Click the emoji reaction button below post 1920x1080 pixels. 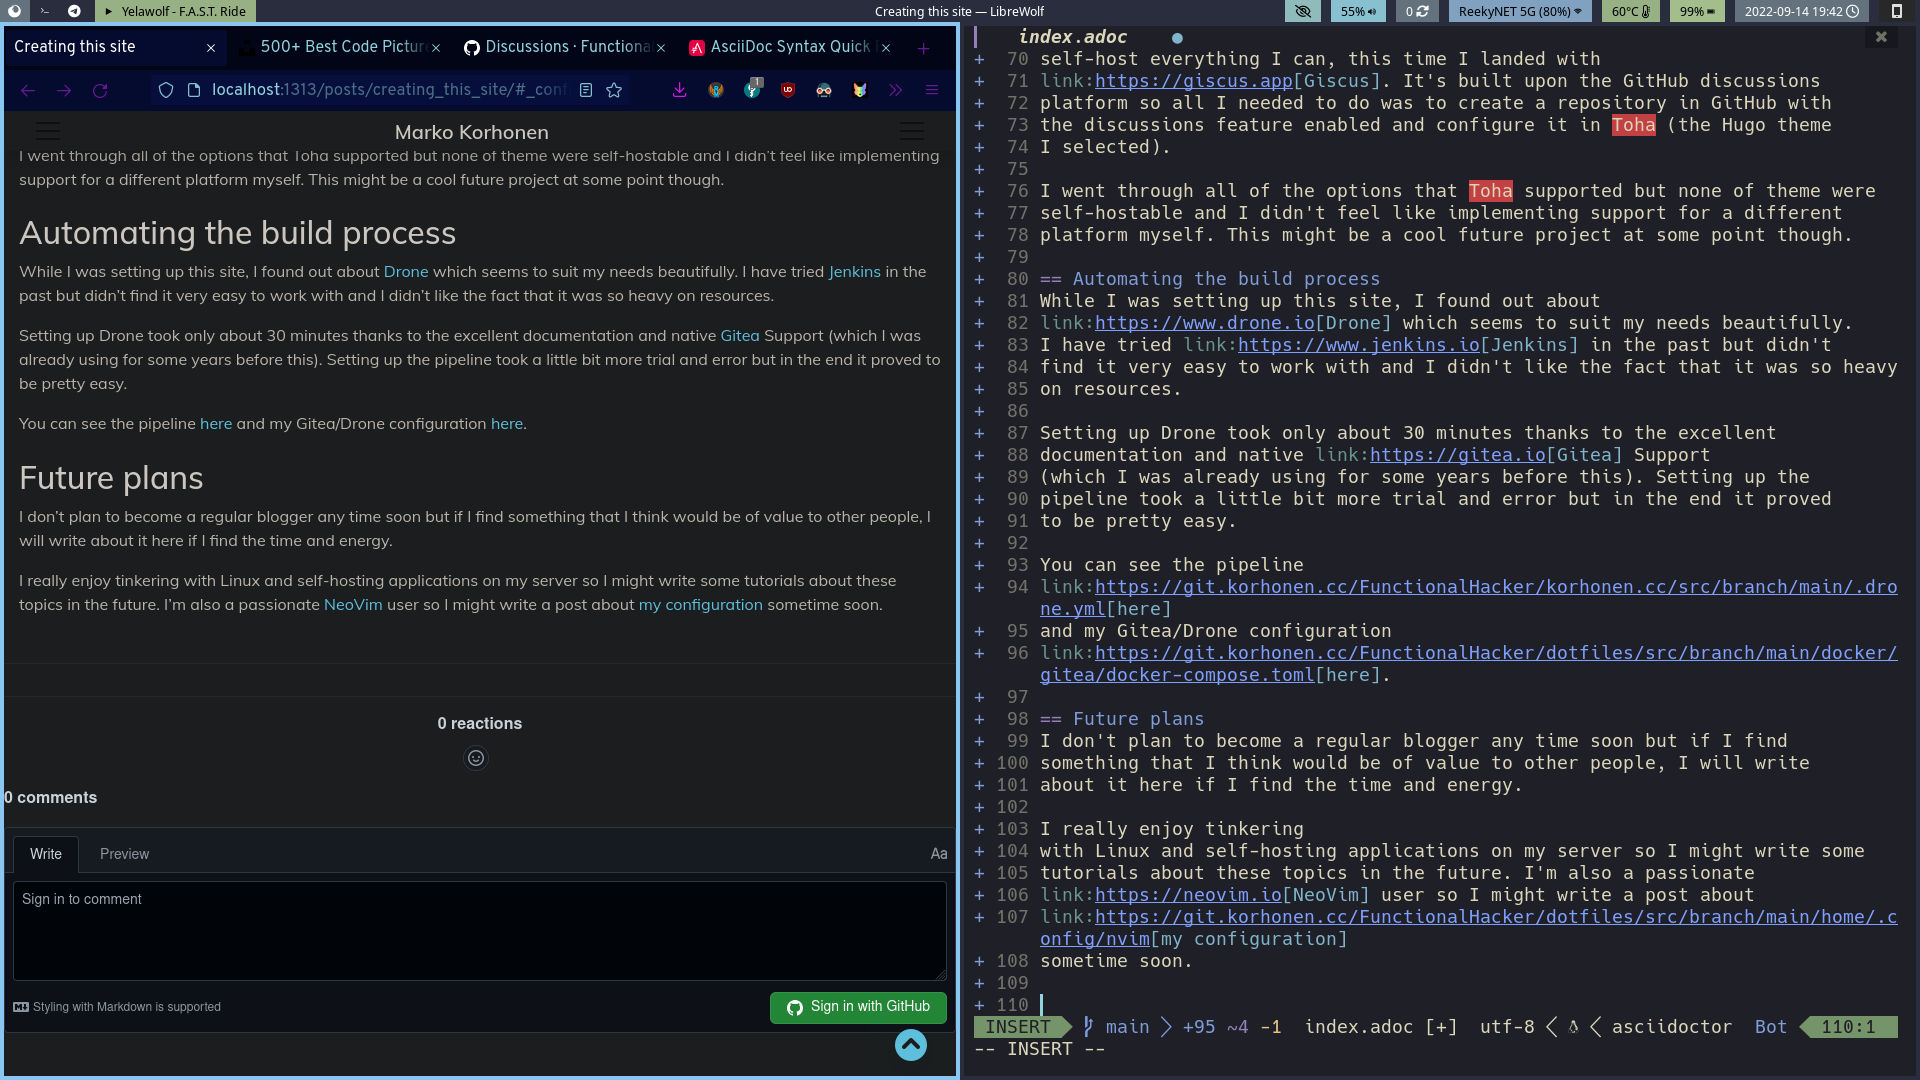(476, 758)
